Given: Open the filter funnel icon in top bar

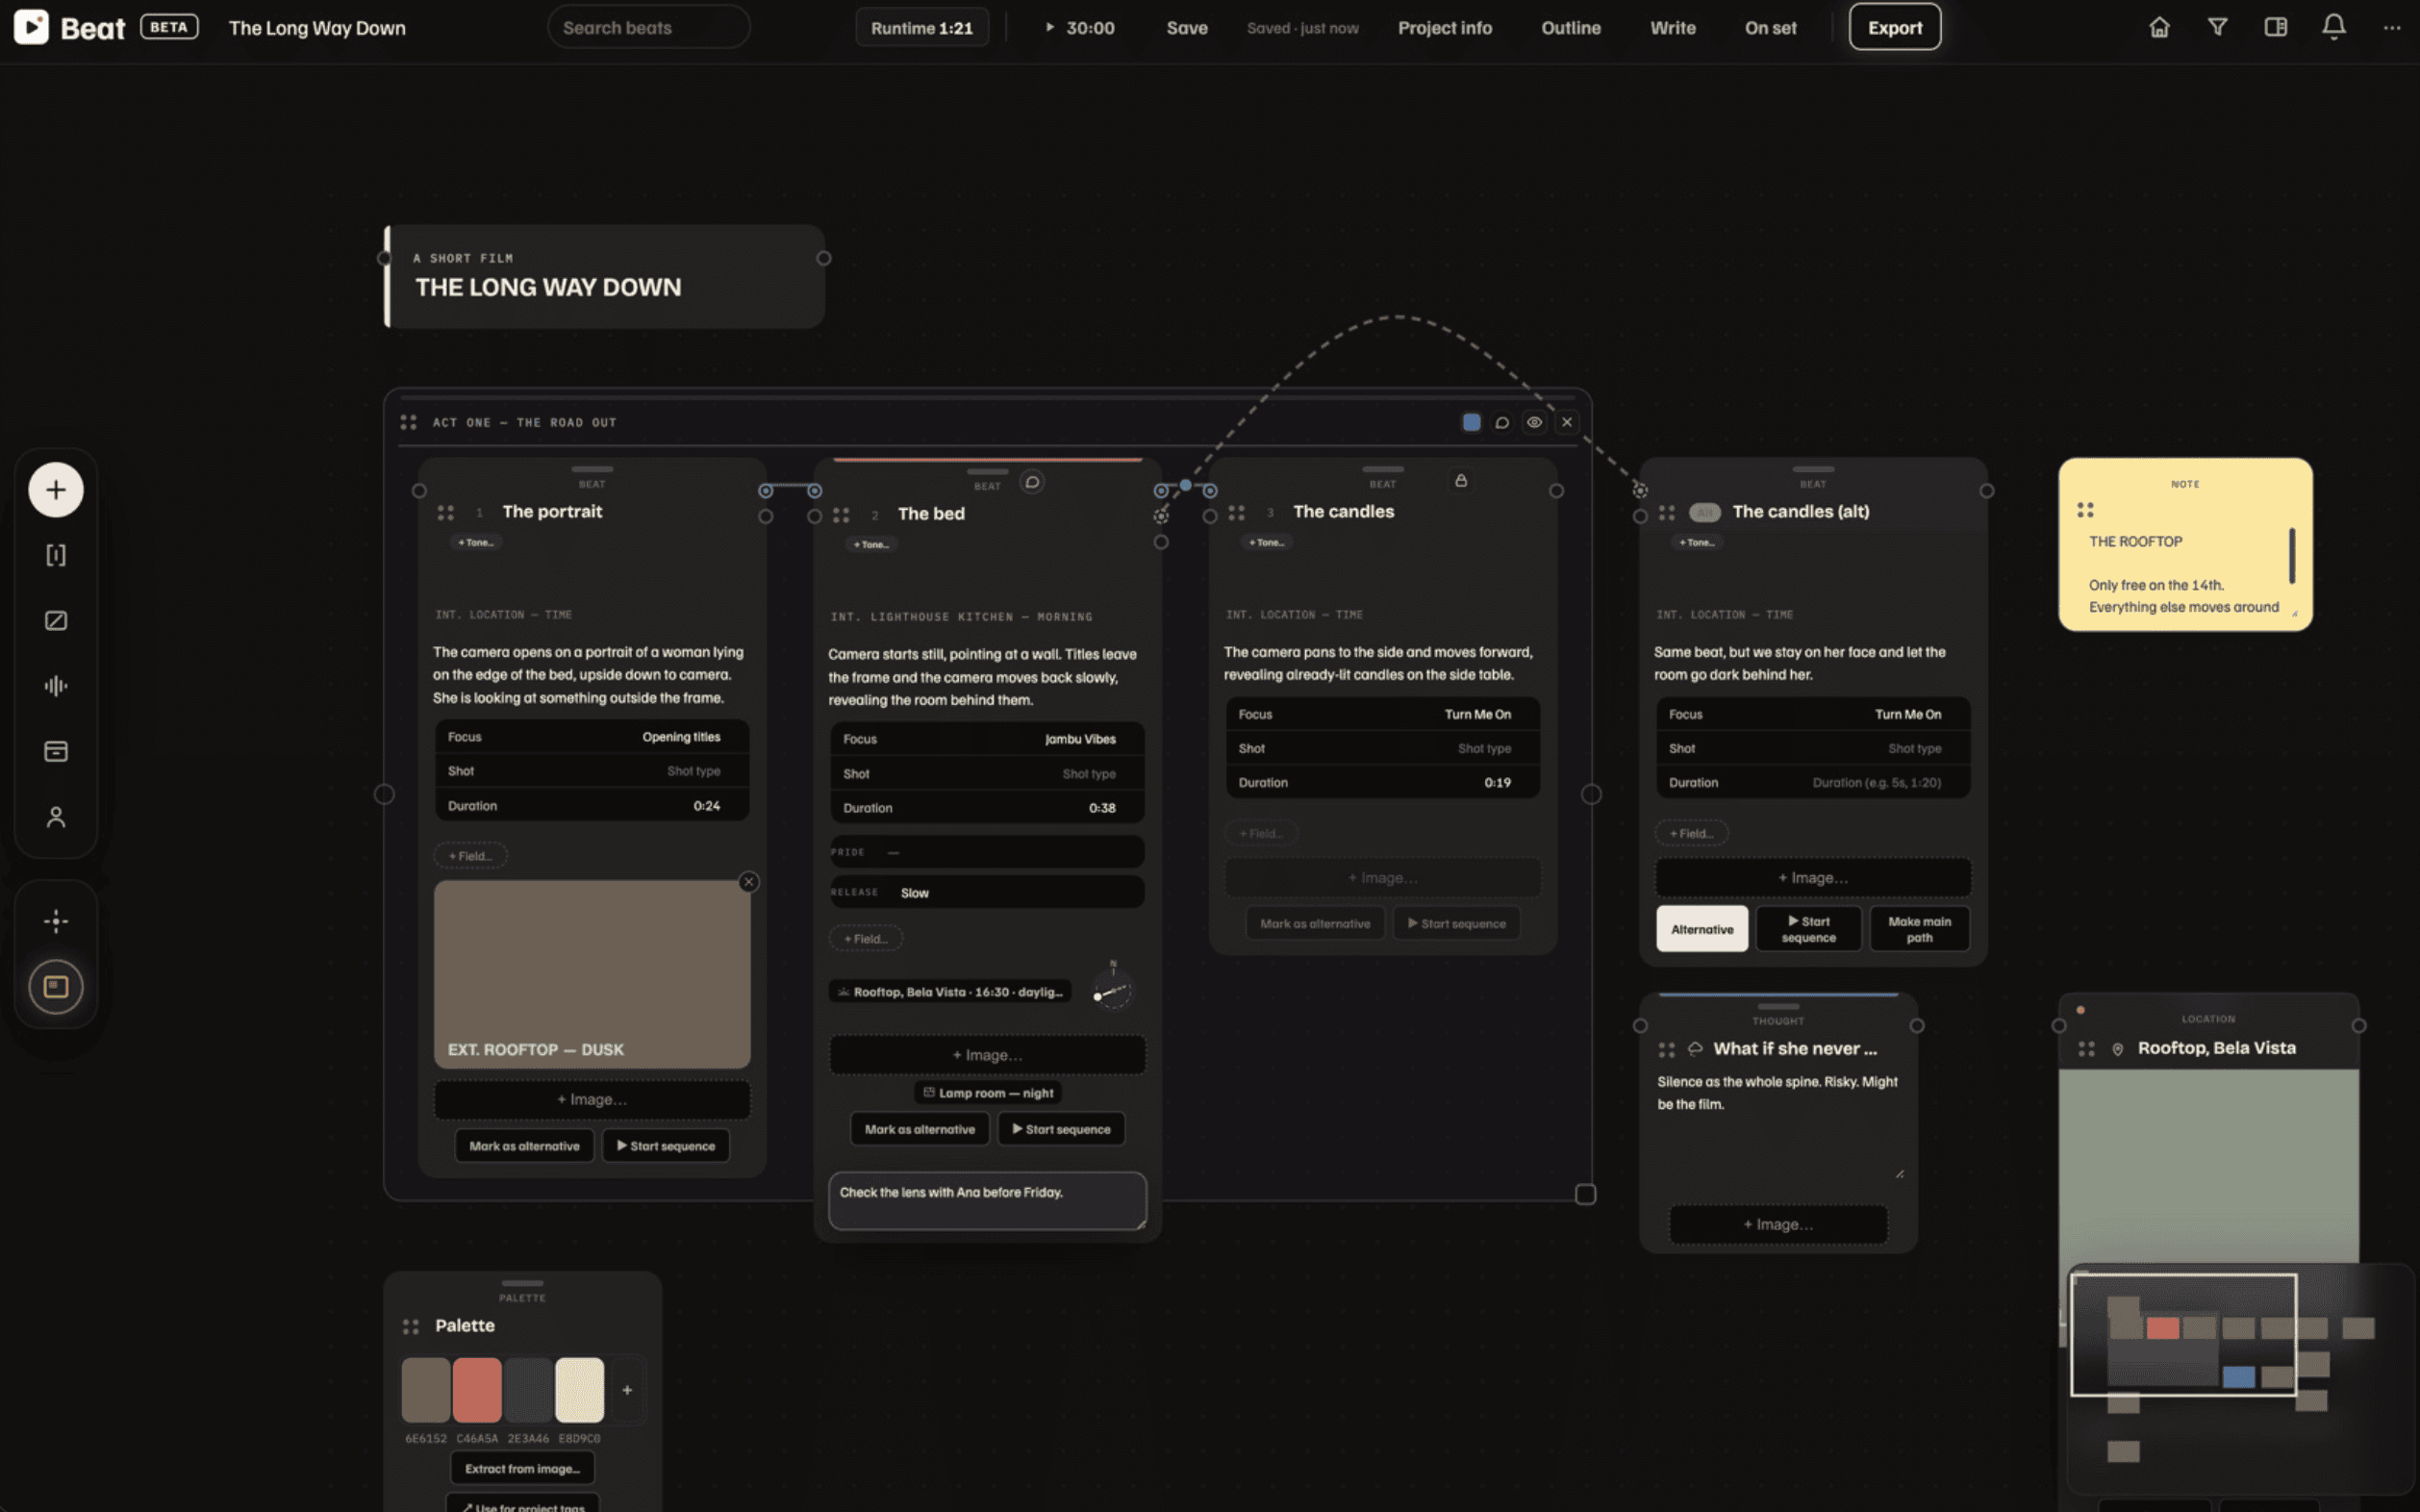Looking at the screenshot, I should click(2217, 28).
